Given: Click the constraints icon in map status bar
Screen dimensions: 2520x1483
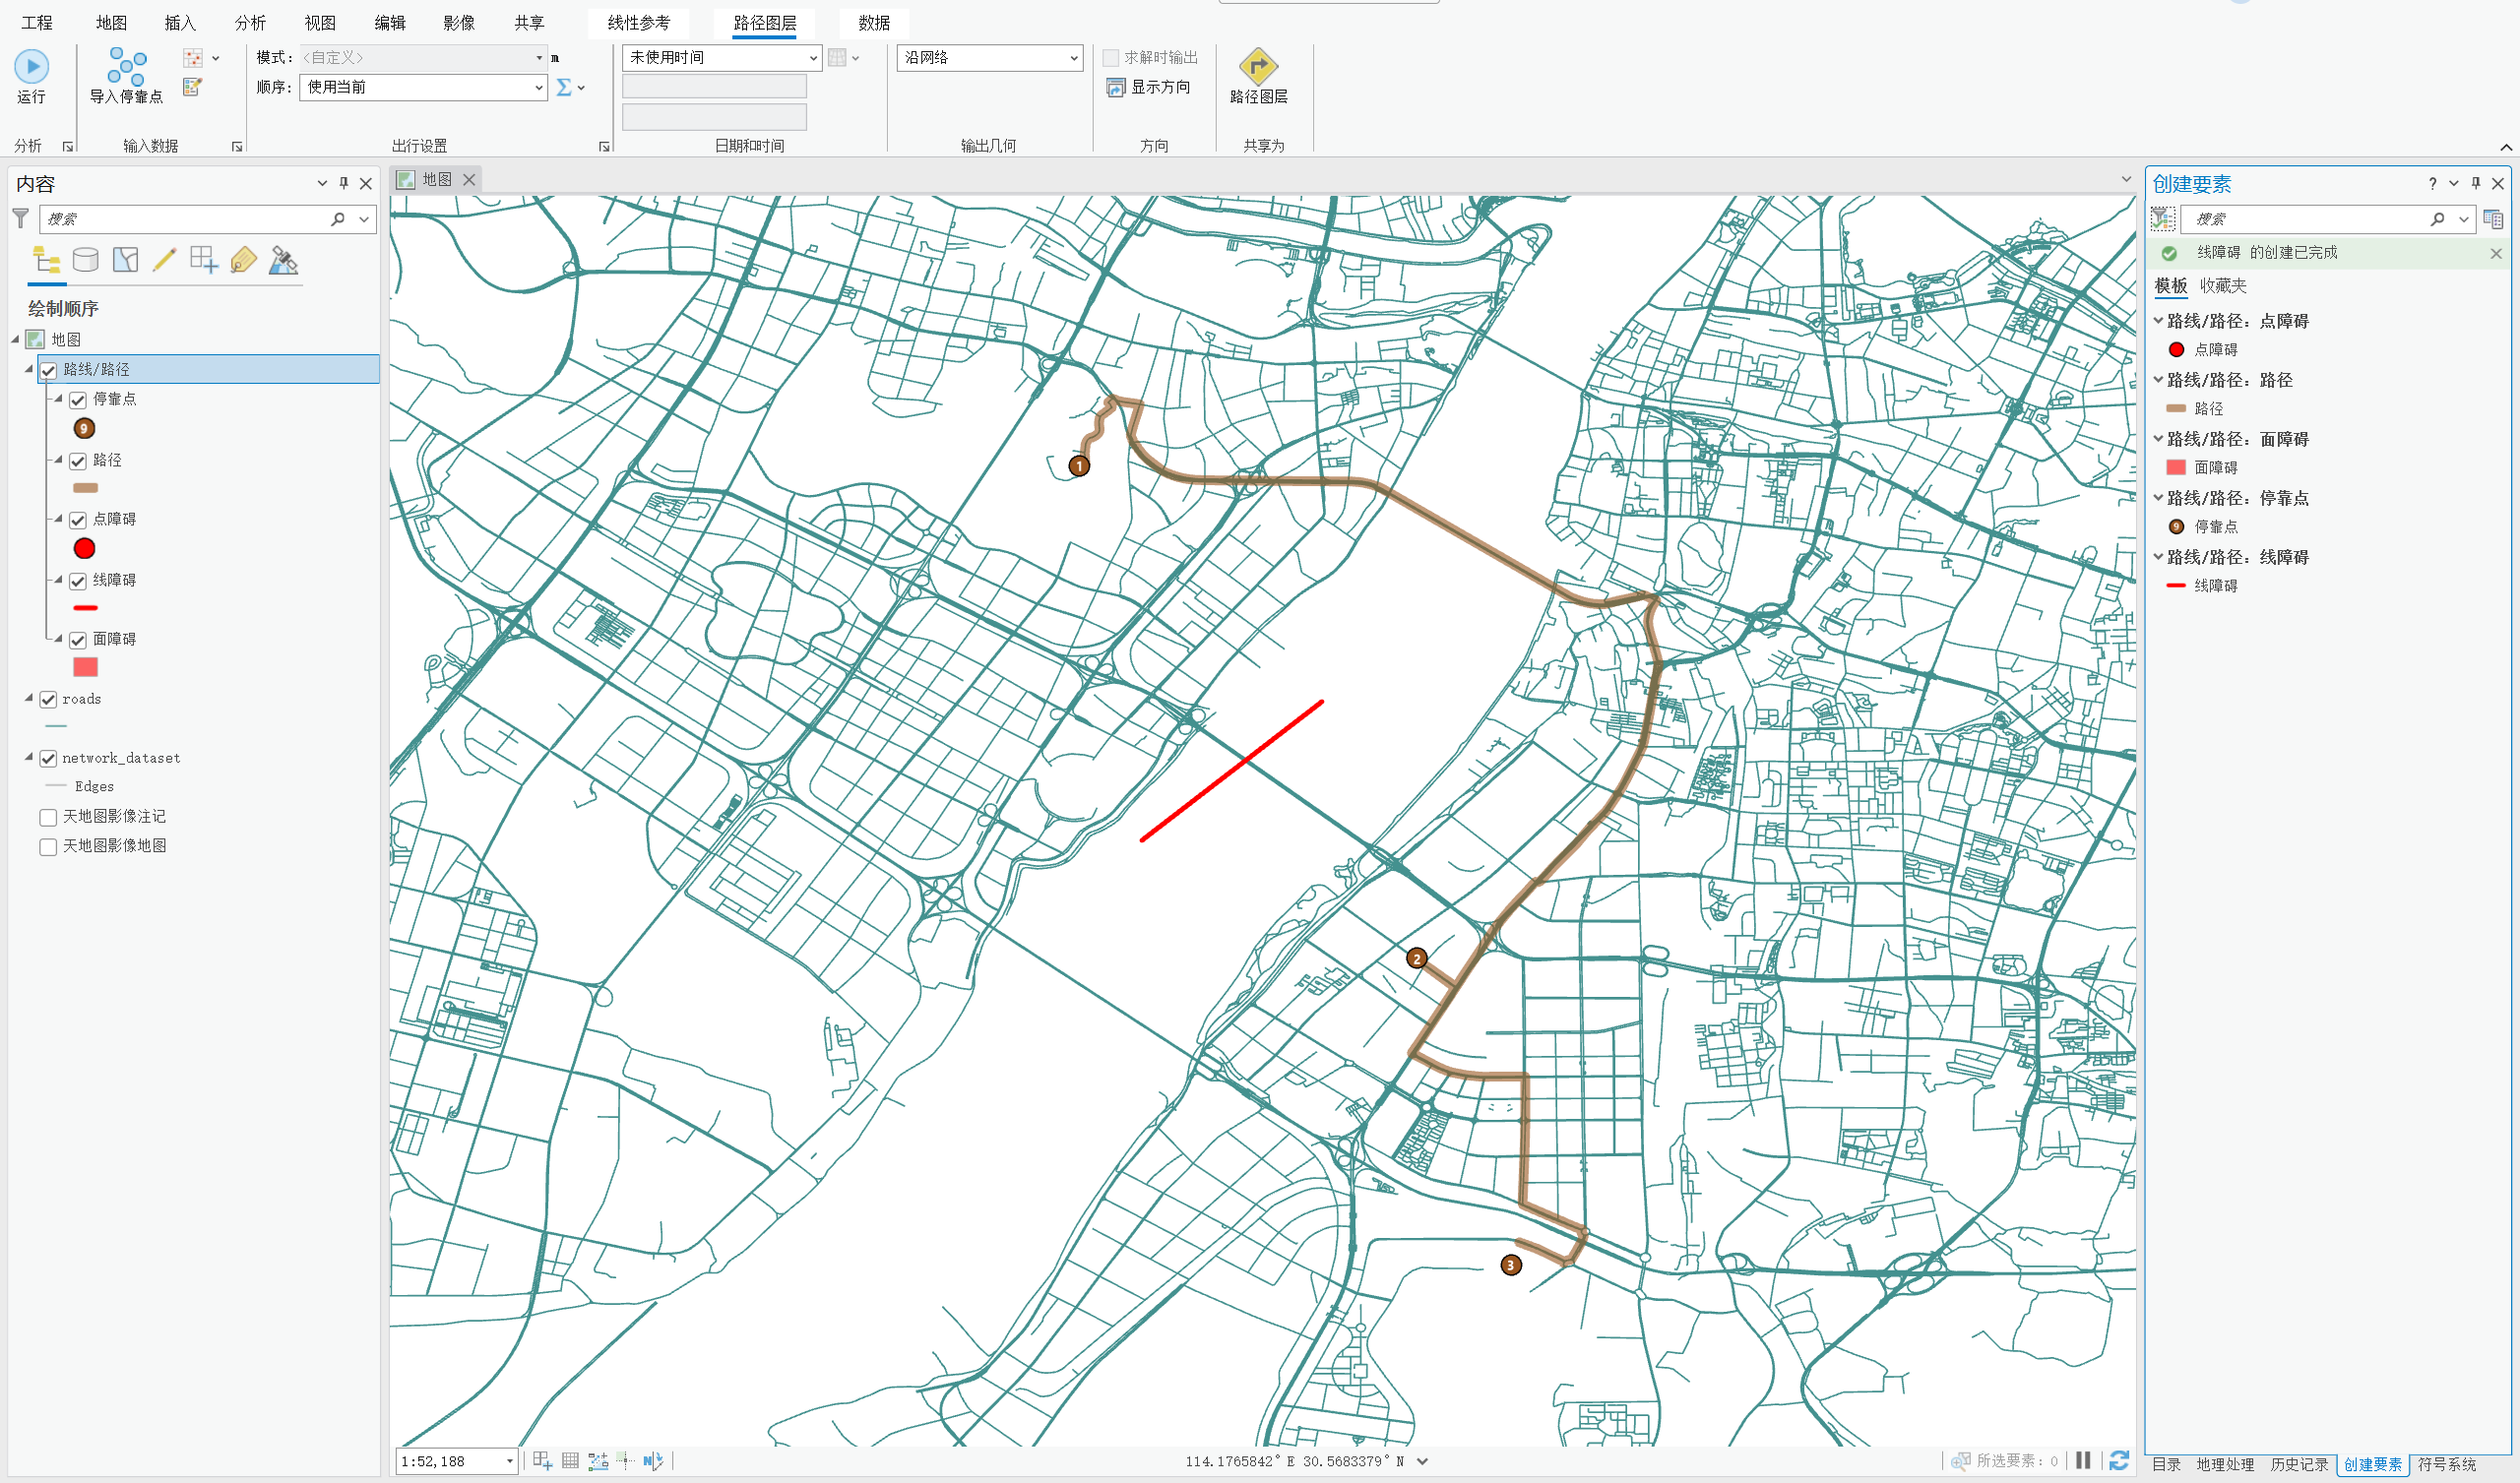Looking at the screenshot, I should [x=598, y=1460].
